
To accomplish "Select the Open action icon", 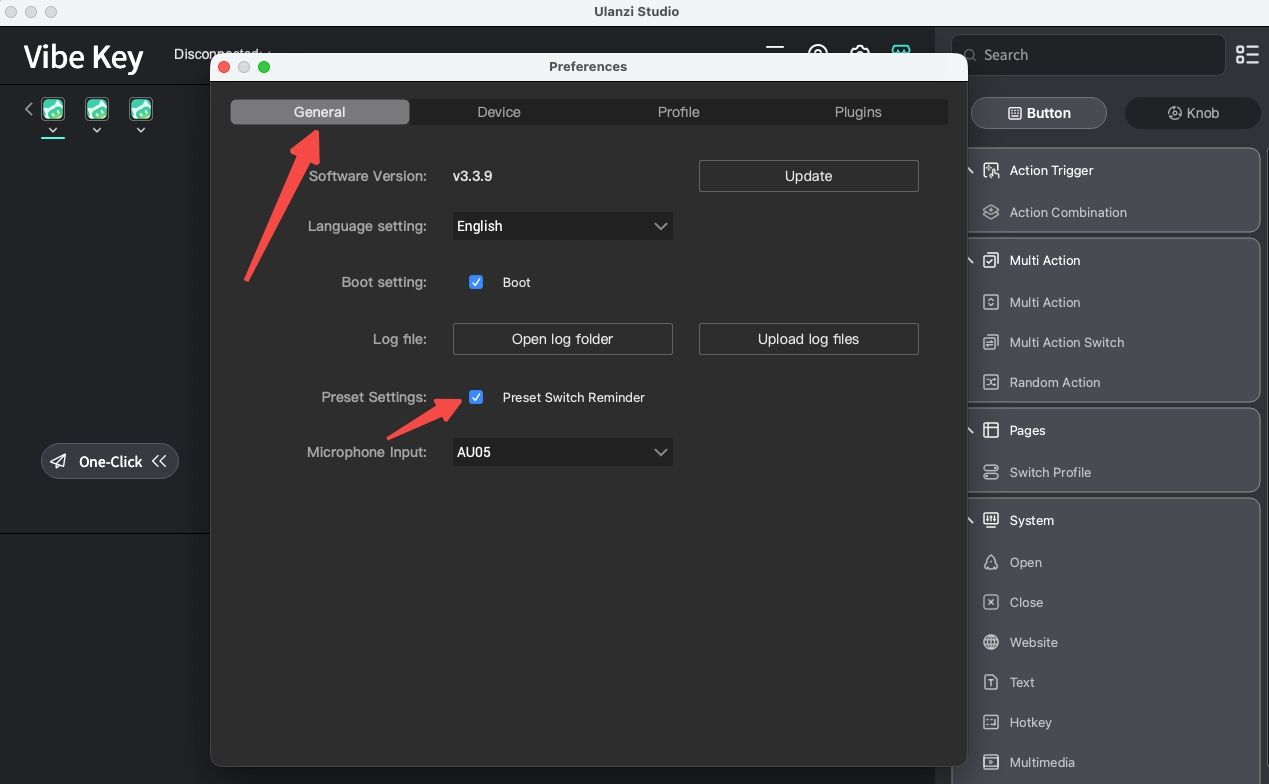I will tap(991, 562).
